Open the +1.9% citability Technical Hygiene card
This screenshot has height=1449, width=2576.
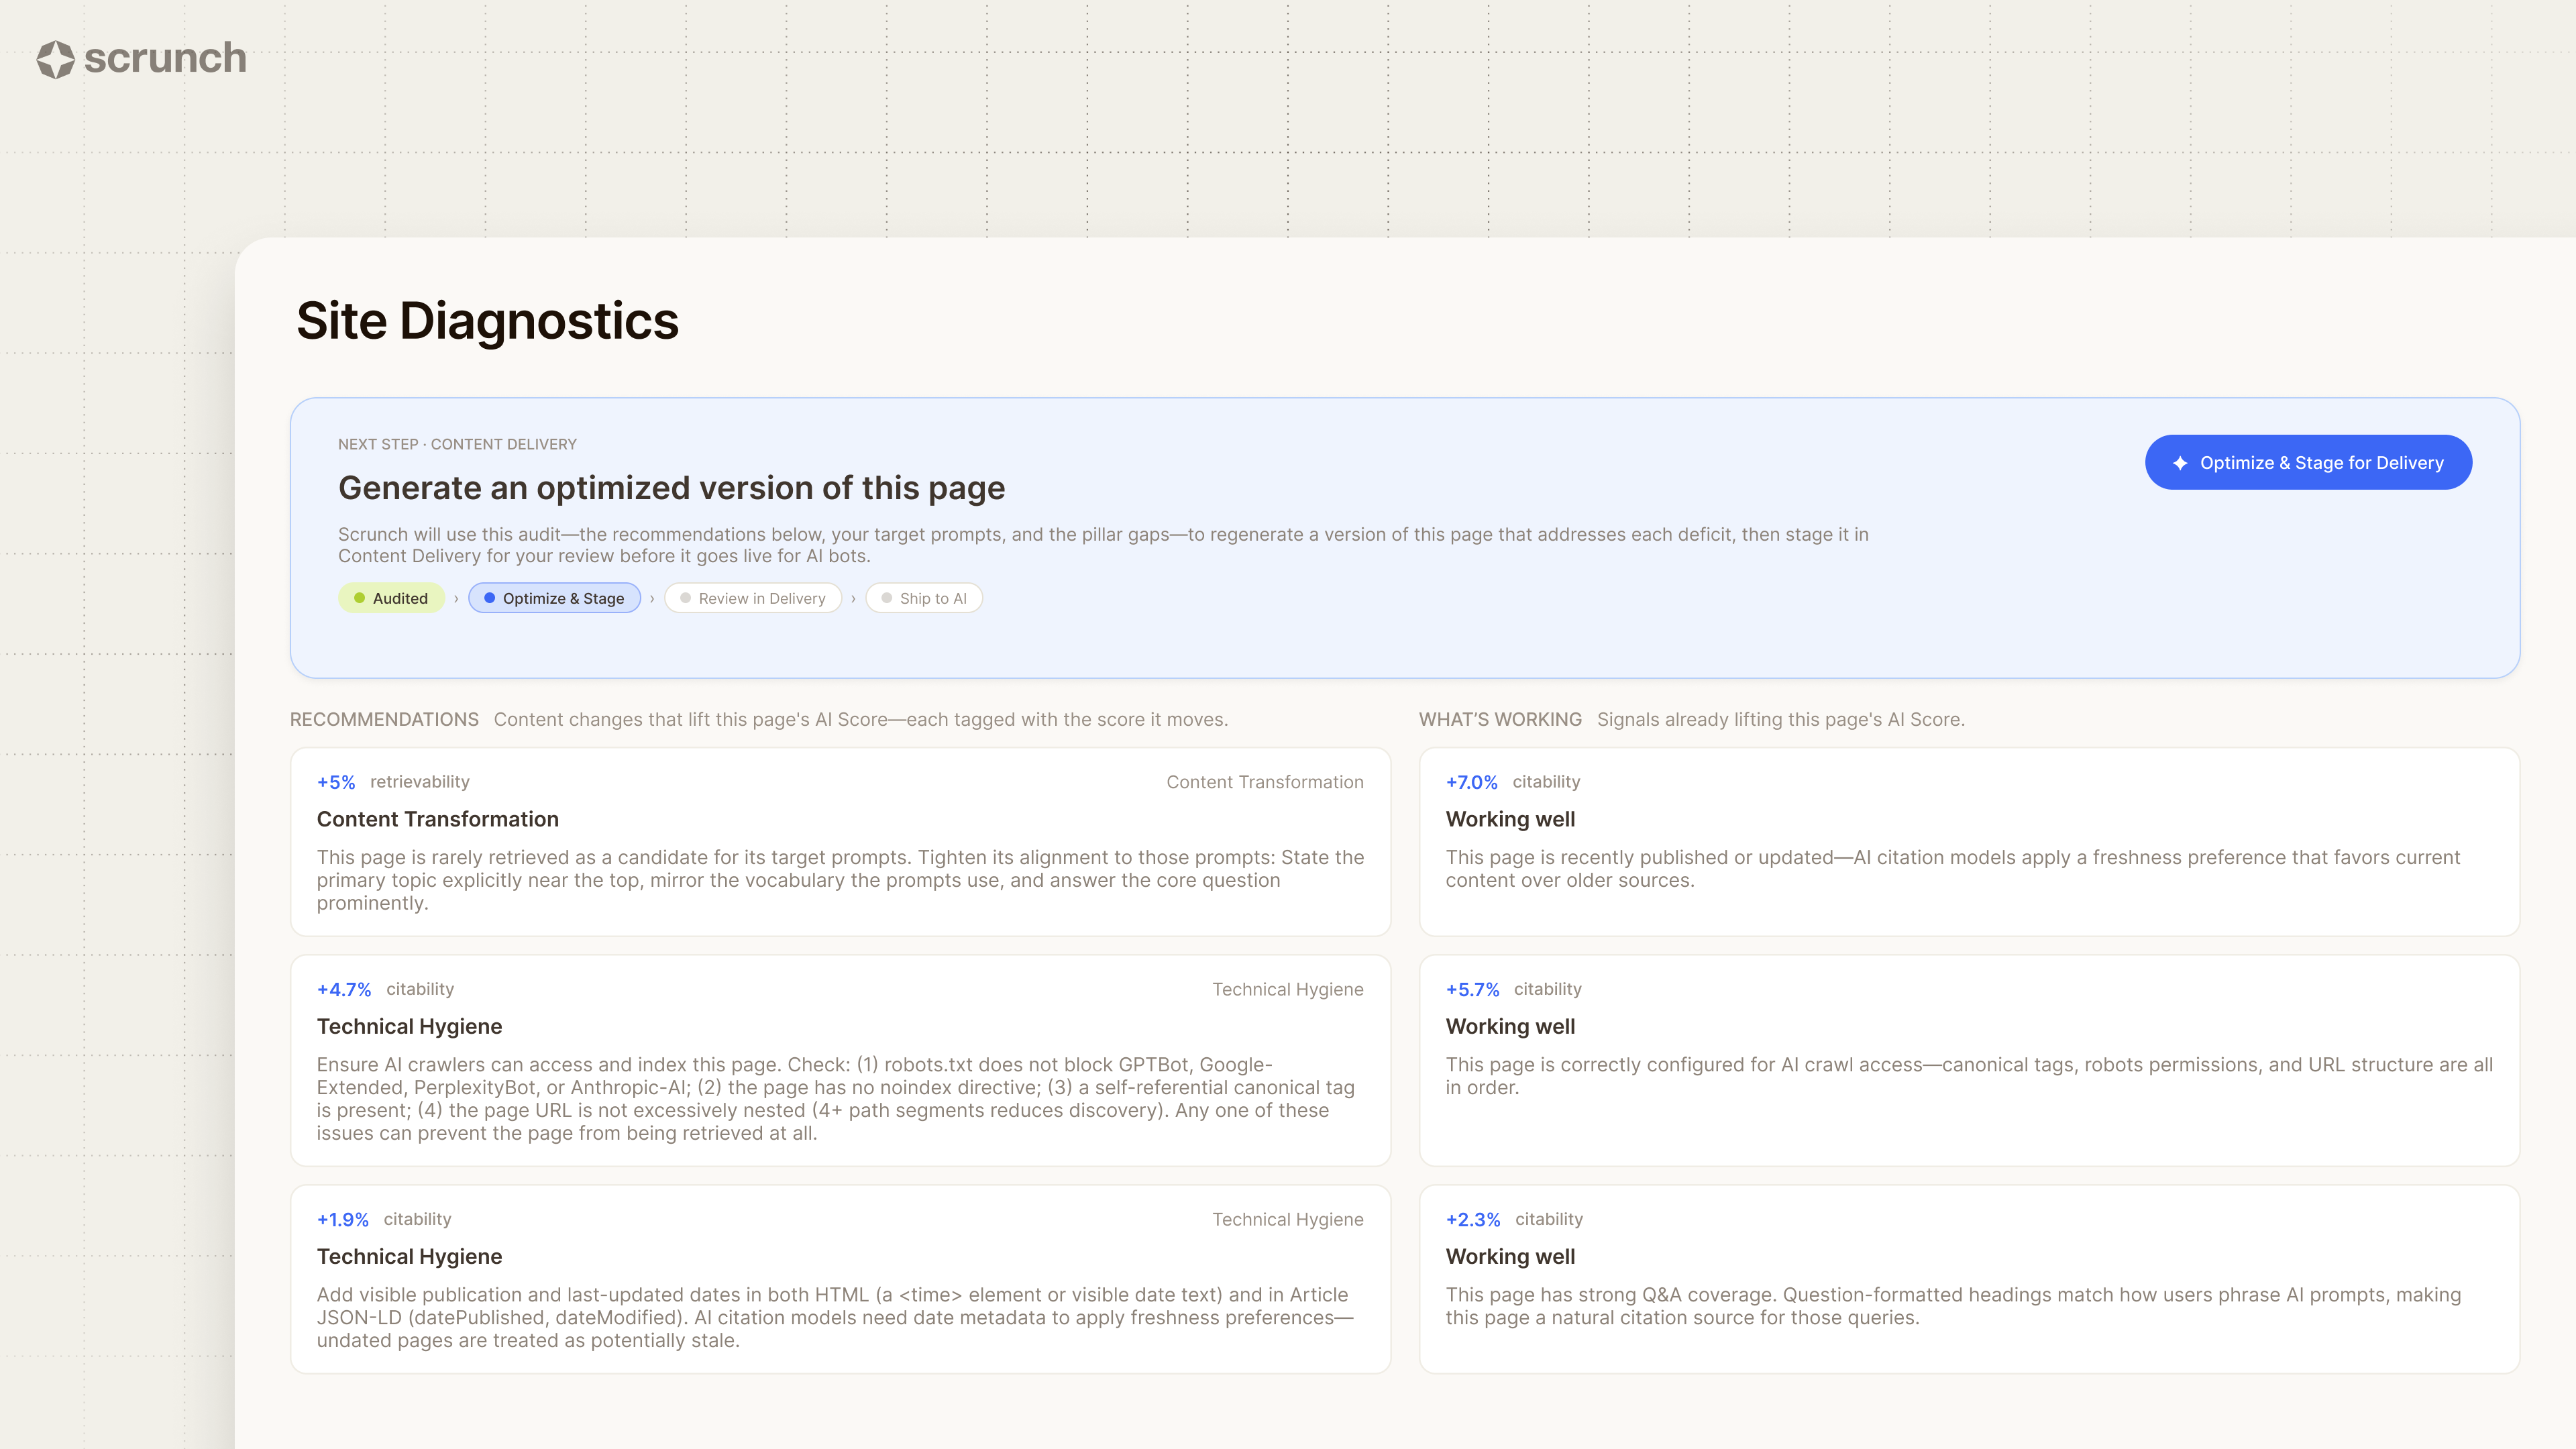840,1279
